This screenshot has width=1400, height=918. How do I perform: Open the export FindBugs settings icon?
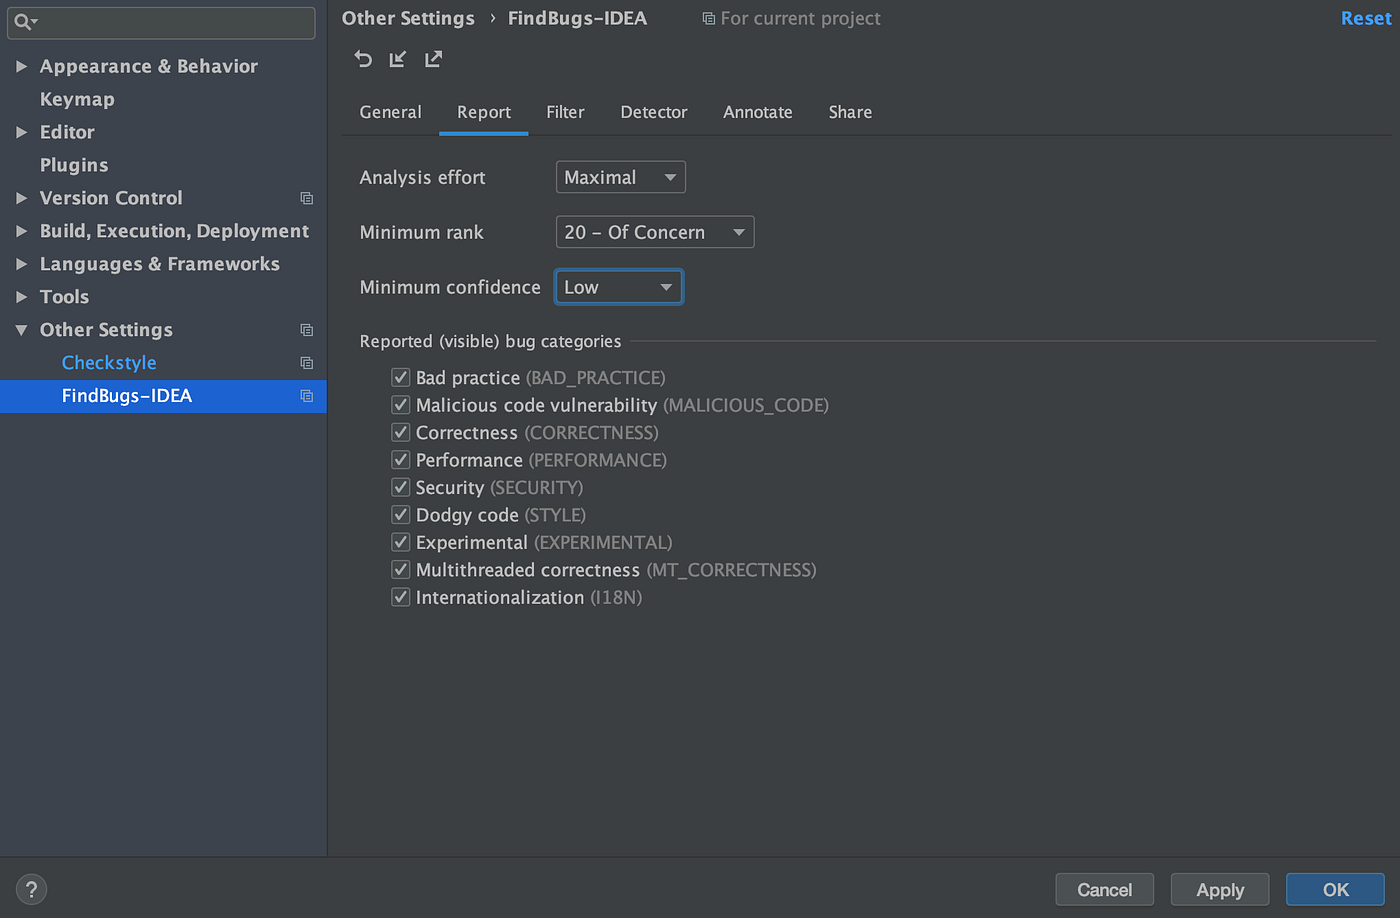433,59
